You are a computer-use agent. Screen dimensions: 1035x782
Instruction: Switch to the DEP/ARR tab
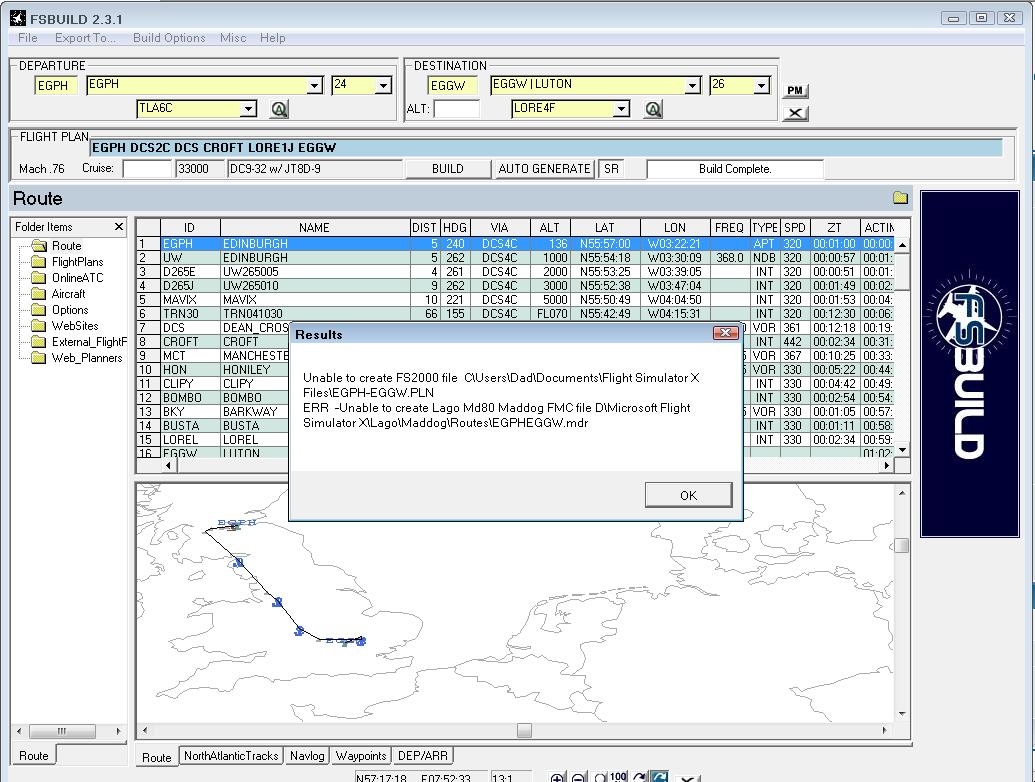(423, 756)
